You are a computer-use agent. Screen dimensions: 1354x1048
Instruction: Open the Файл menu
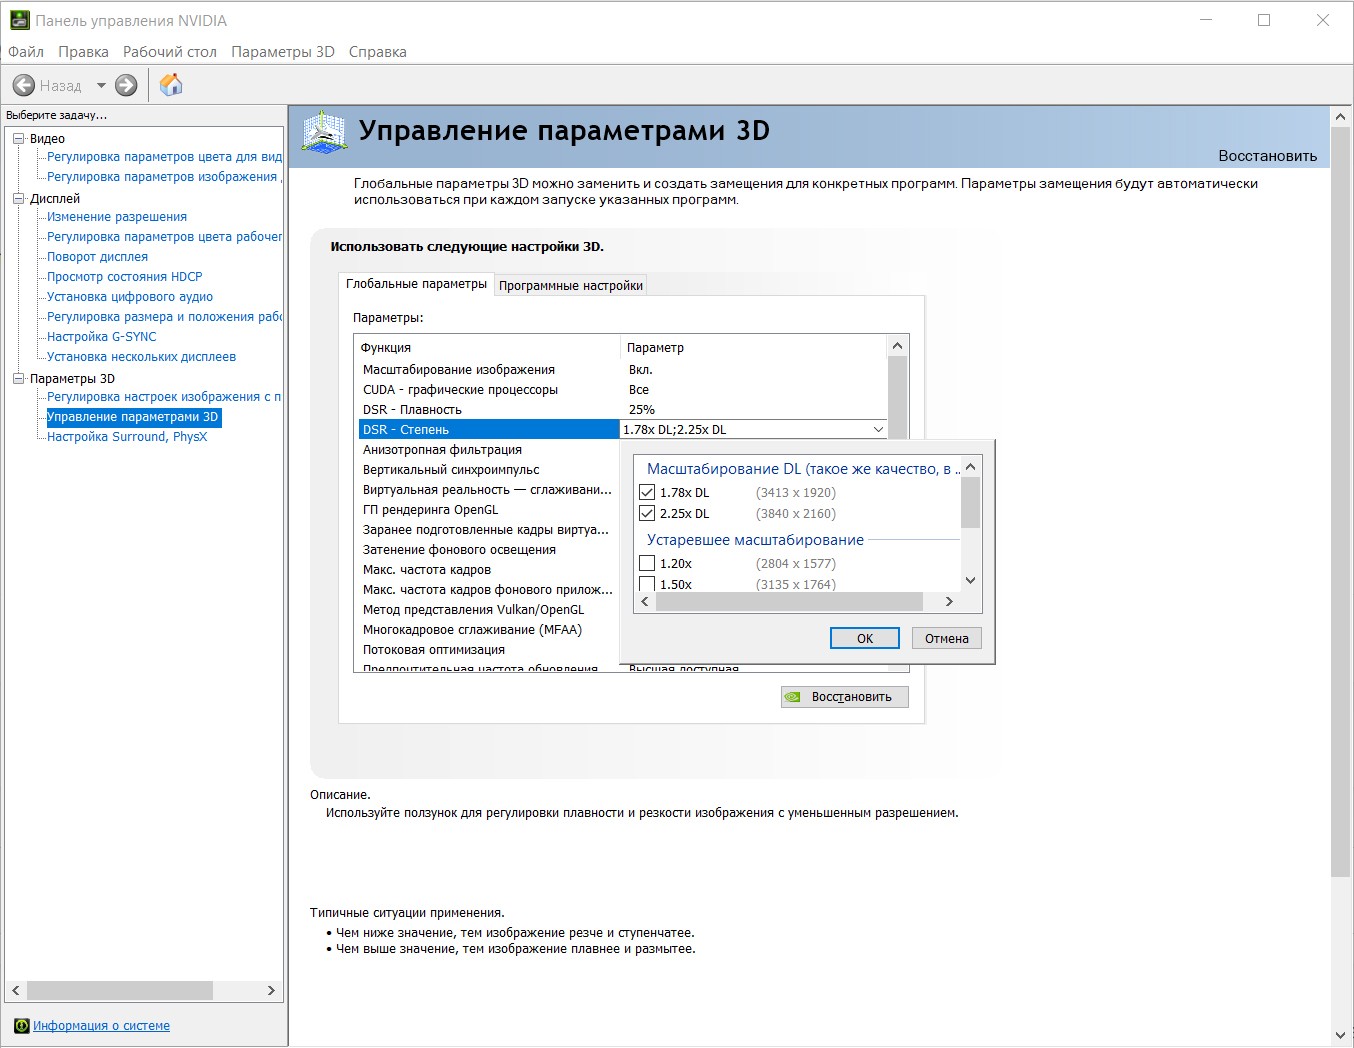point(26,52)
